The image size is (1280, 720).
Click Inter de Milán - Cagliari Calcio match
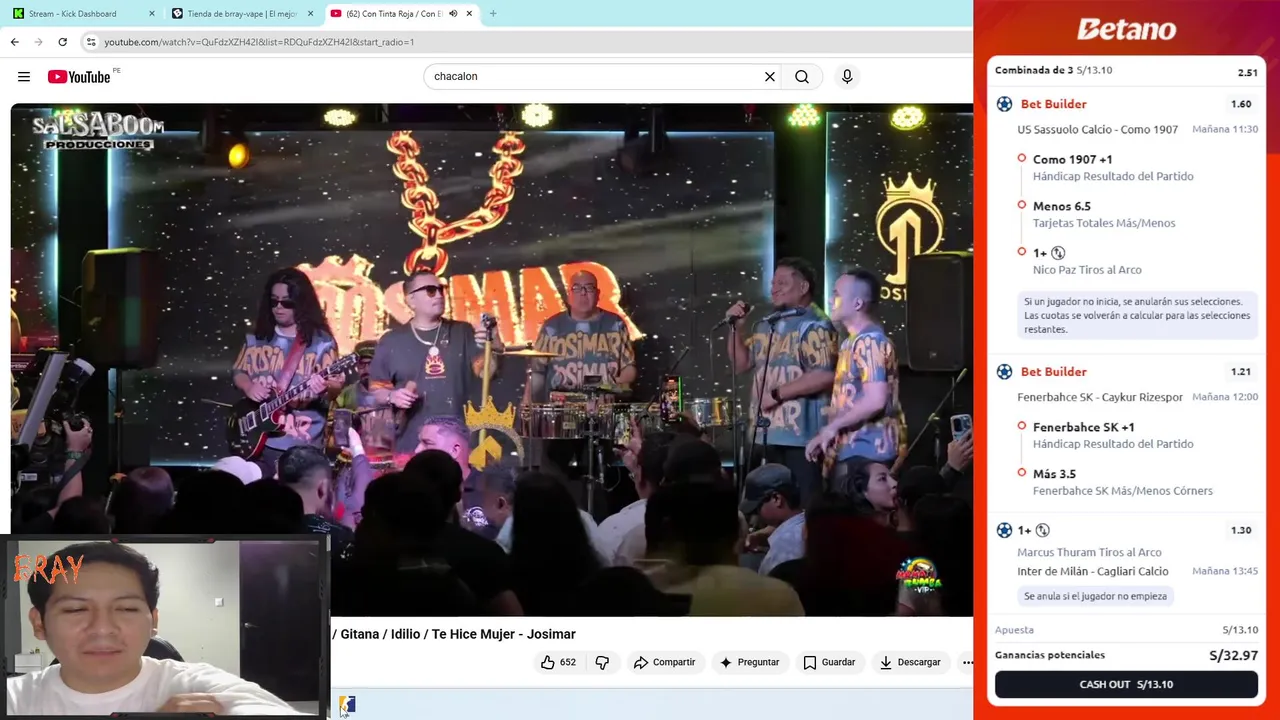coord(1092,571)
